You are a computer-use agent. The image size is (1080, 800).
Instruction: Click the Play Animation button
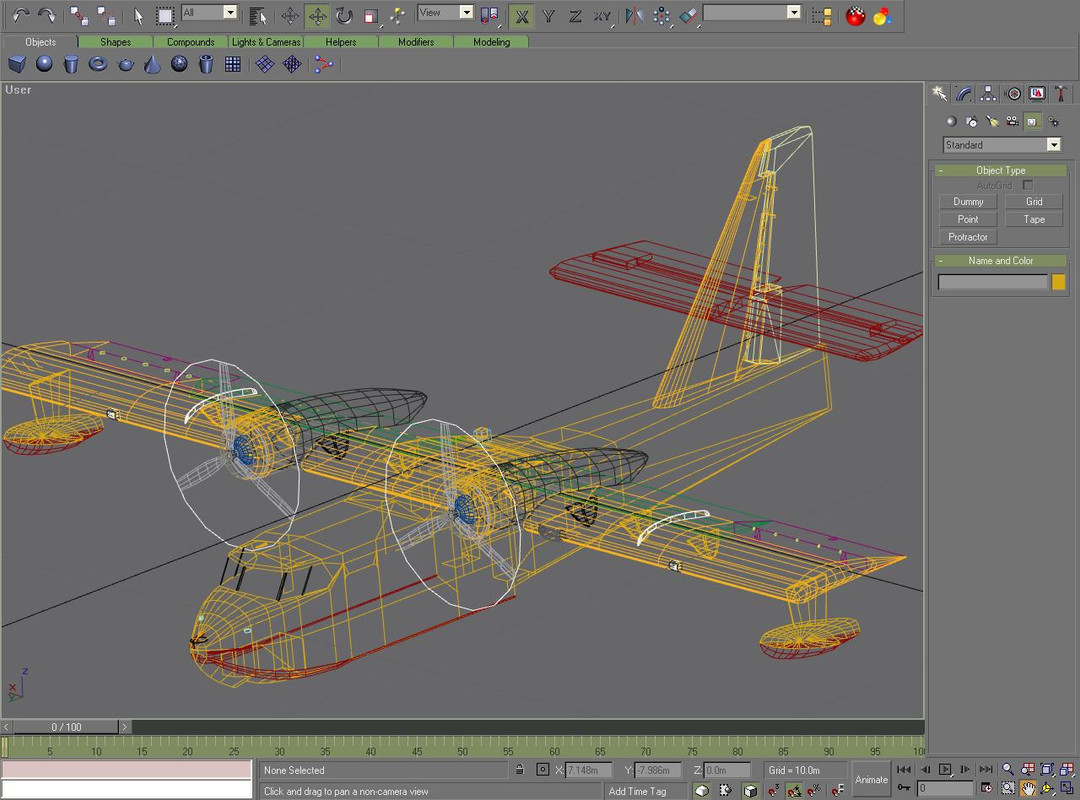pyautogui.click(x=945, y=769)
